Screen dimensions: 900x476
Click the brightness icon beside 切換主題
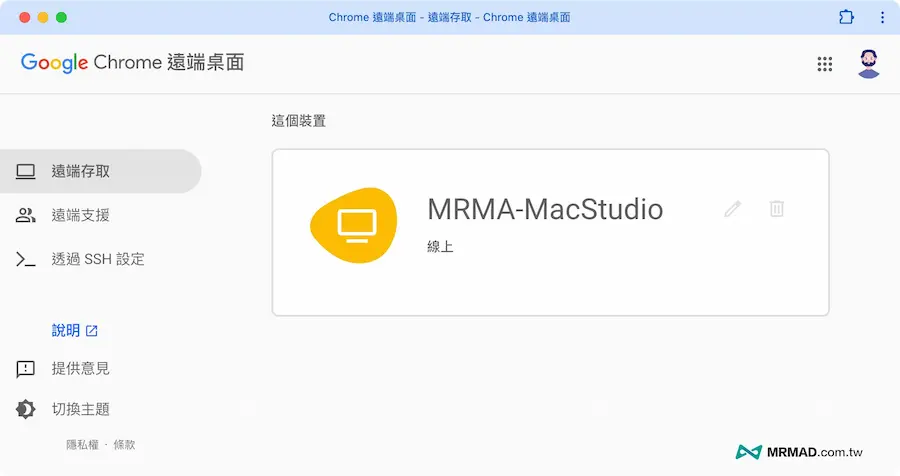coord(25,409)
